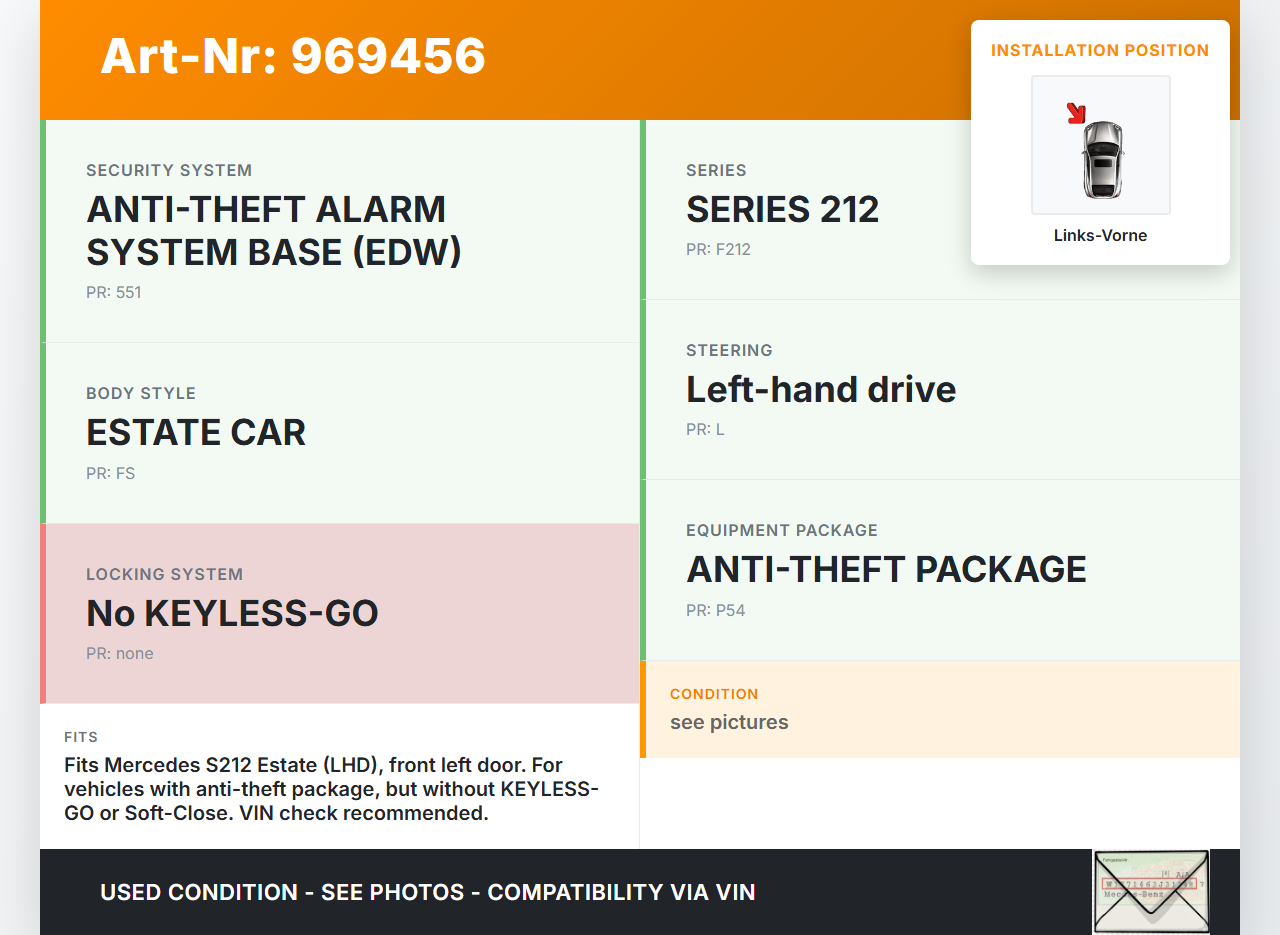This screenshot has width=1280, height=935.
Task: Click the PR: none label
Action: (x=120, y=654)
